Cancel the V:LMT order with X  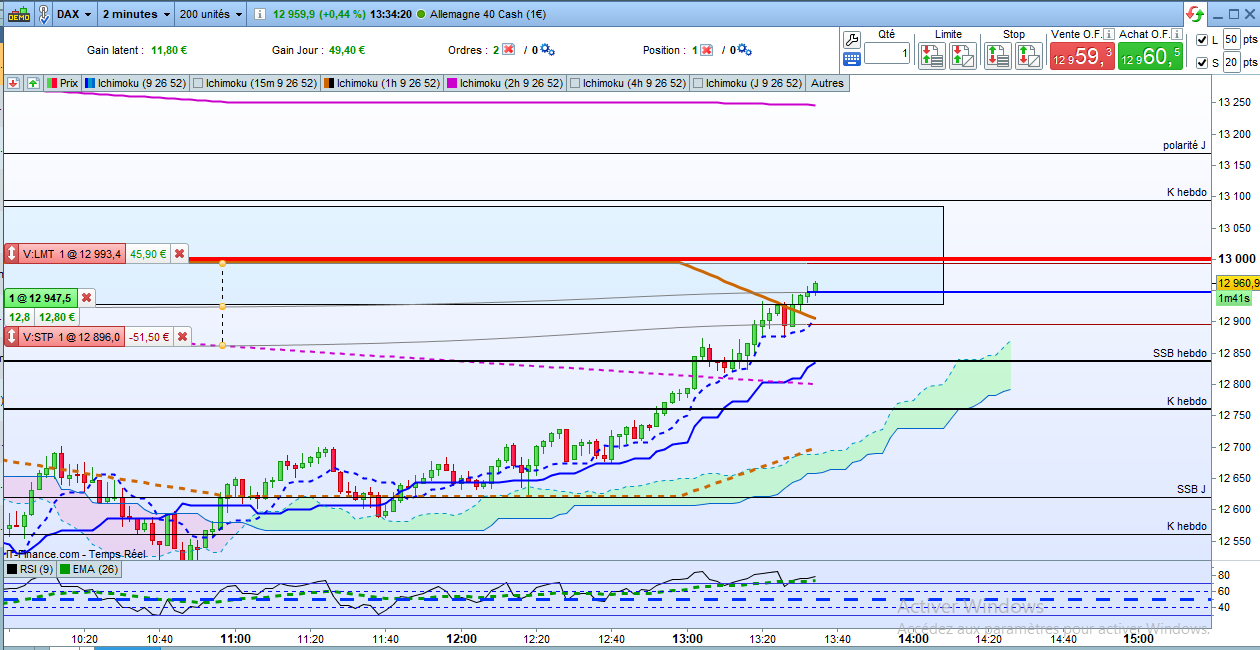tap(179, 254)
